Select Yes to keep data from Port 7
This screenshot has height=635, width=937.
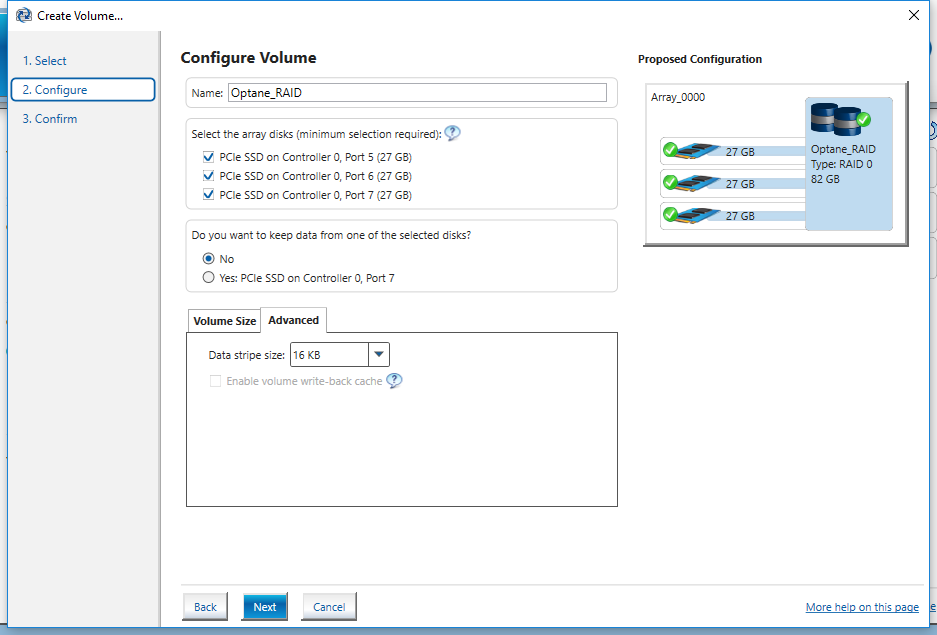(209, 278)
